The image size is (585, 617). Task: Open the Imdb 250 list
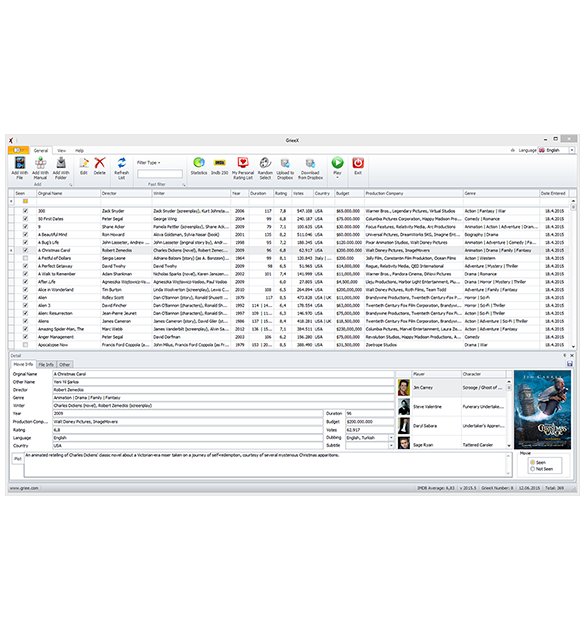pos(220,162)
